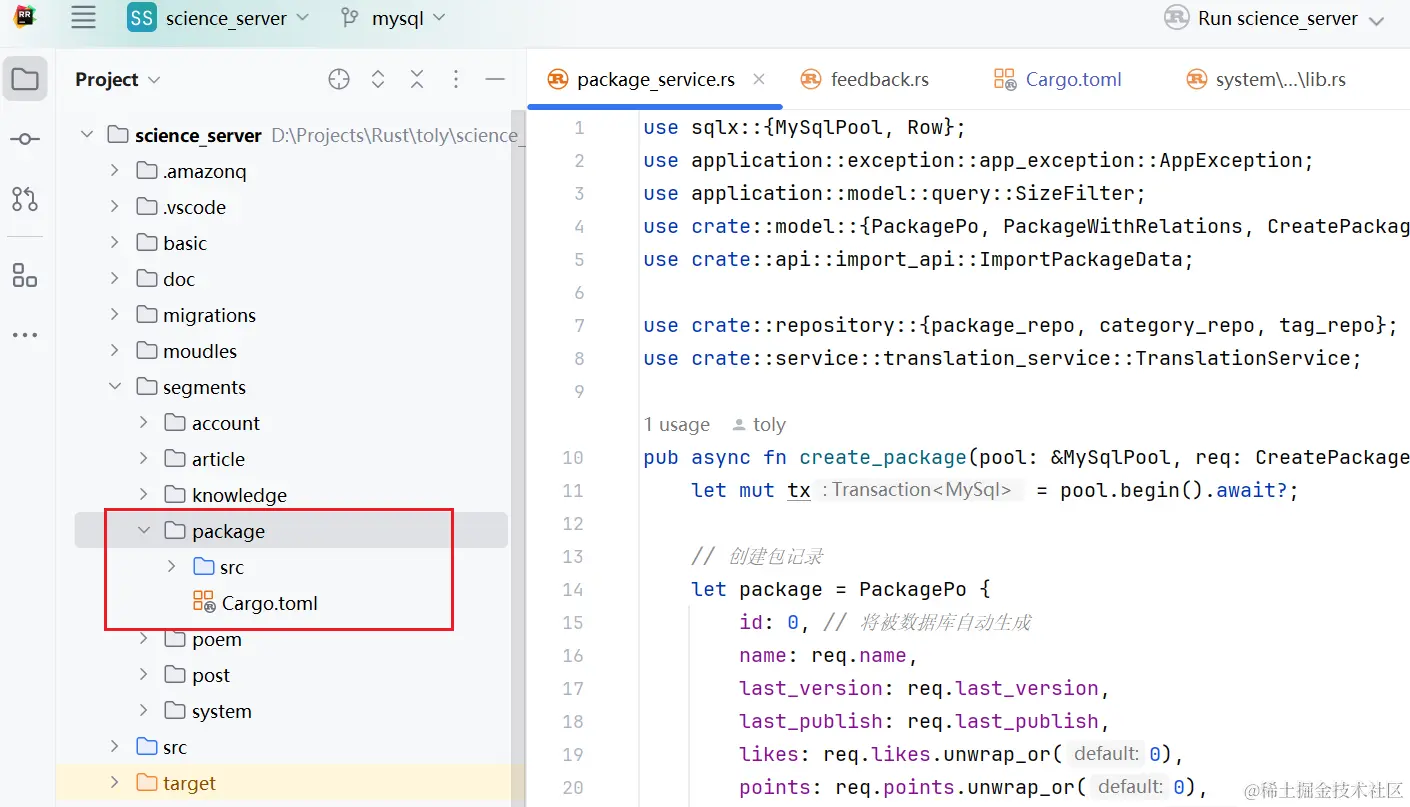This screenshot has height=807, width=1410.
Task: Click line number 10 in the gutter
Action: click(573, 457)
